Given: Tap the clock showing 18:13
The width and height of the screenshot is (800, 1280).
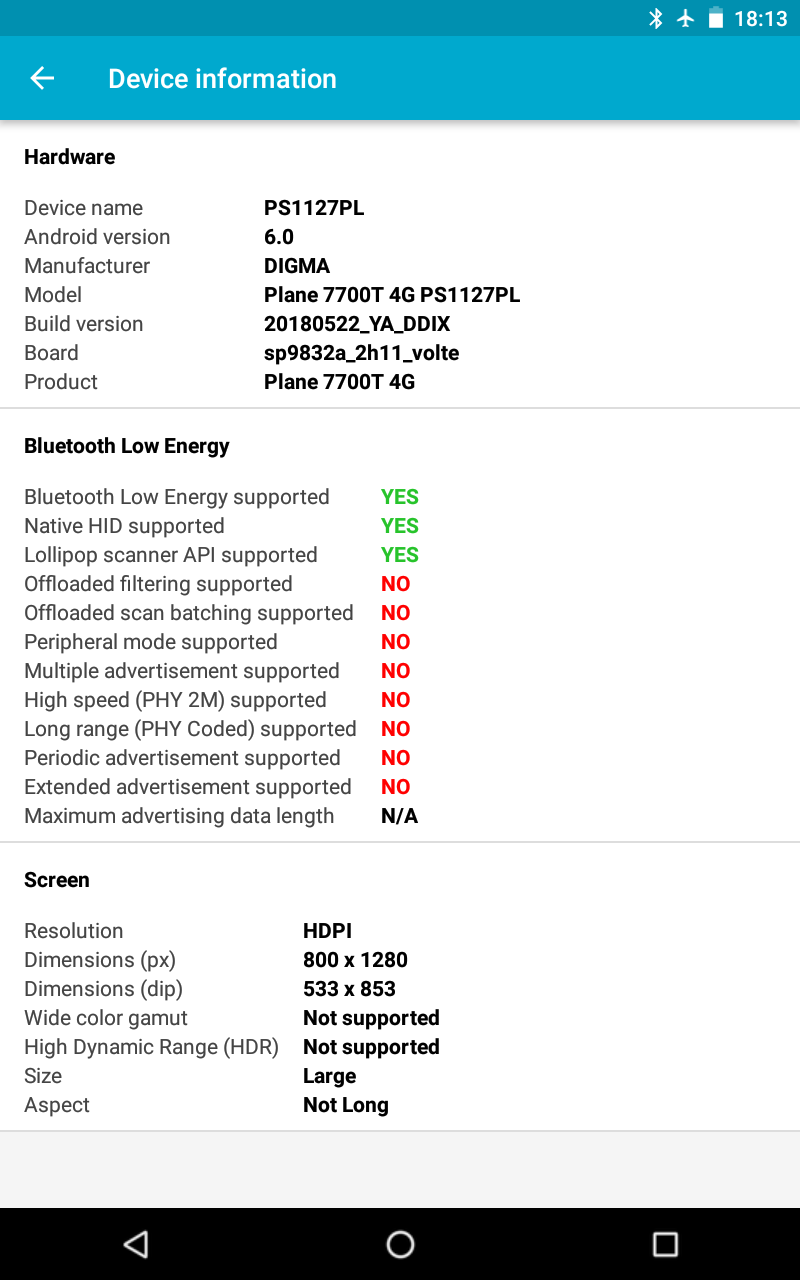Looking at the screenshot, I should click(x=761, y=18).
